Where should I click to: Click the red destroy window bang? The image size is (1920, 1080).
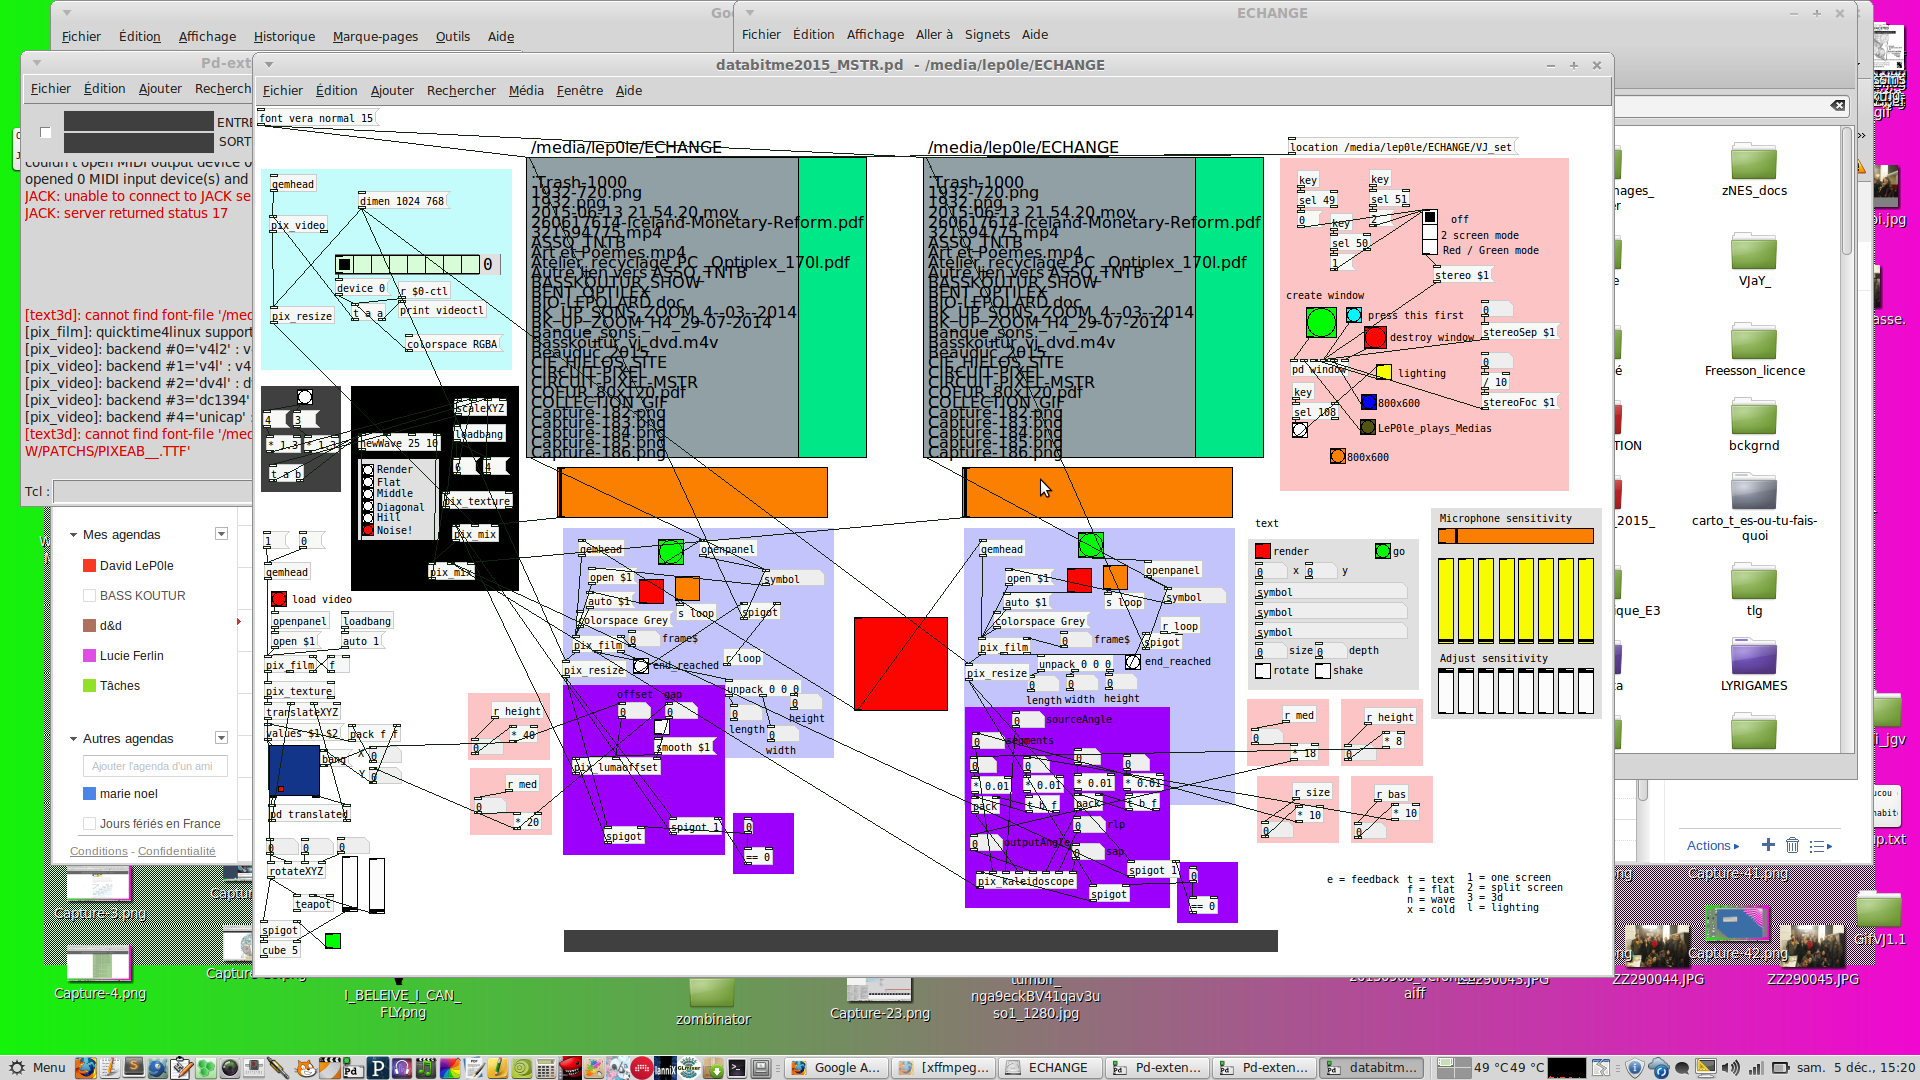pyautogui.click(x=1375, y=338)
